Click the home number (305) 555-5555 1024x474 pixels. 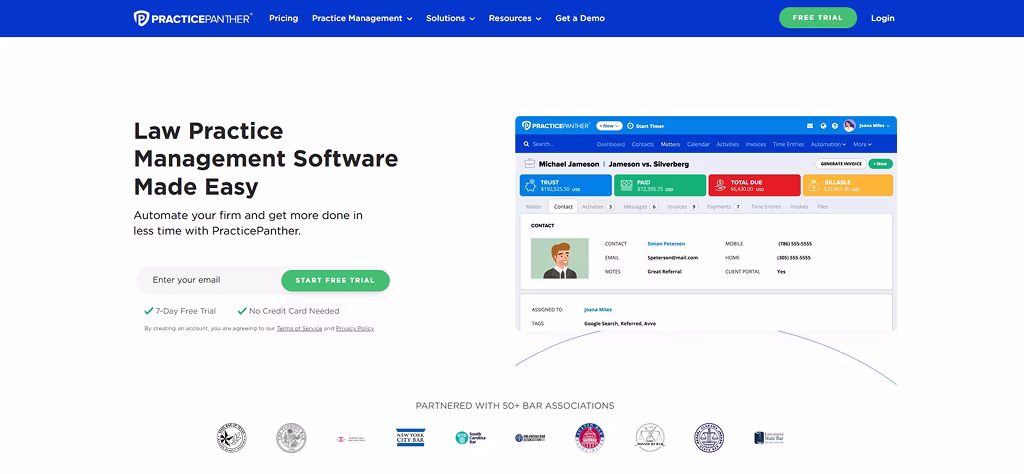coord(793,257)
